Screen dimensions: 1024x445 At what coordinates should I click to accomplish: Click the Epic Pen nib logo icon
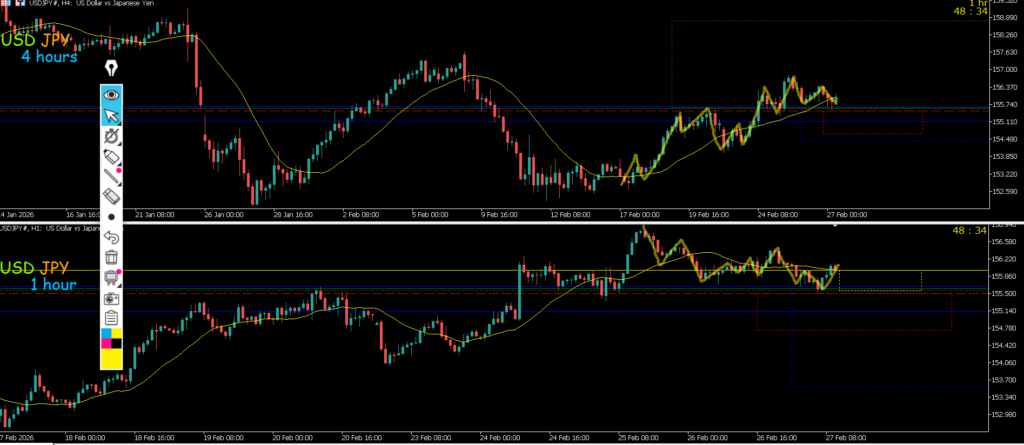point(111,69)
